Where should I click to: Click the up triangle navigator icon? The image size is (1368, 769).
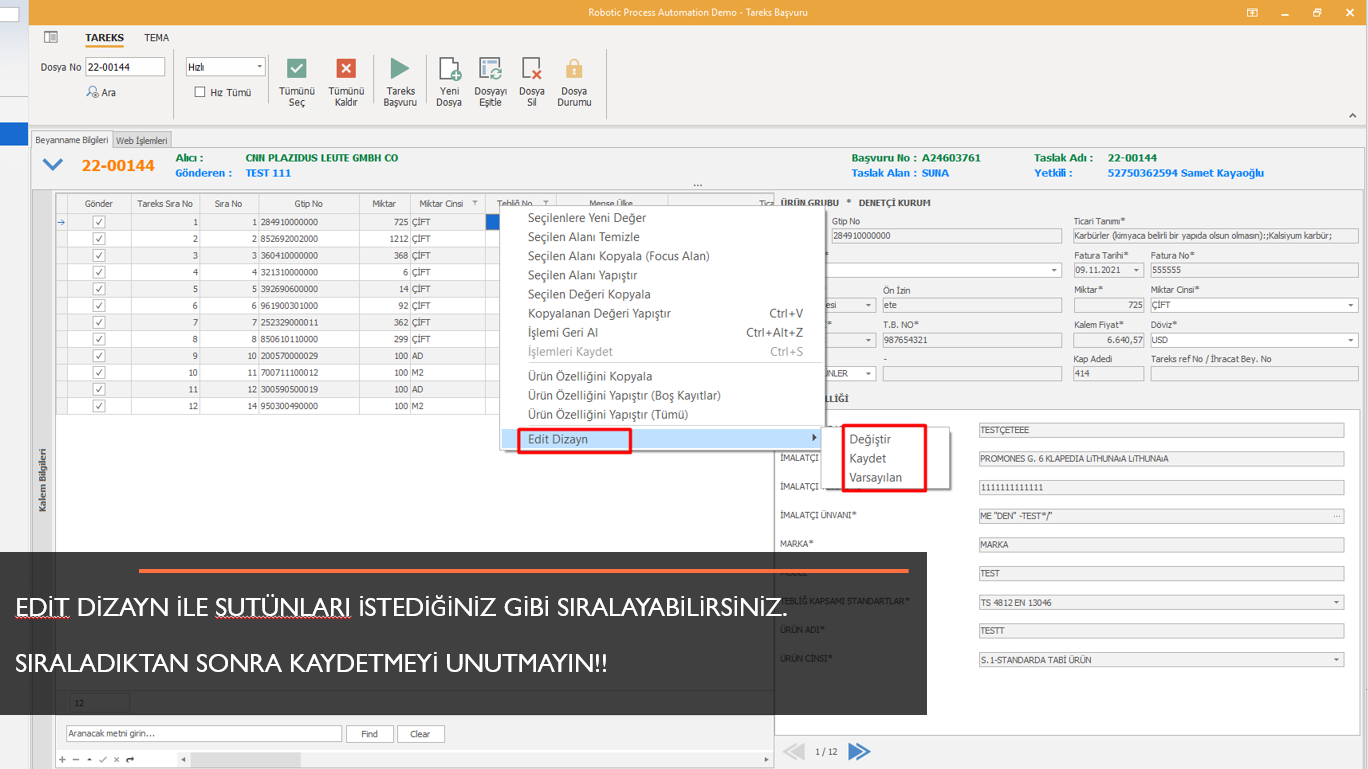tap(89, 760)
